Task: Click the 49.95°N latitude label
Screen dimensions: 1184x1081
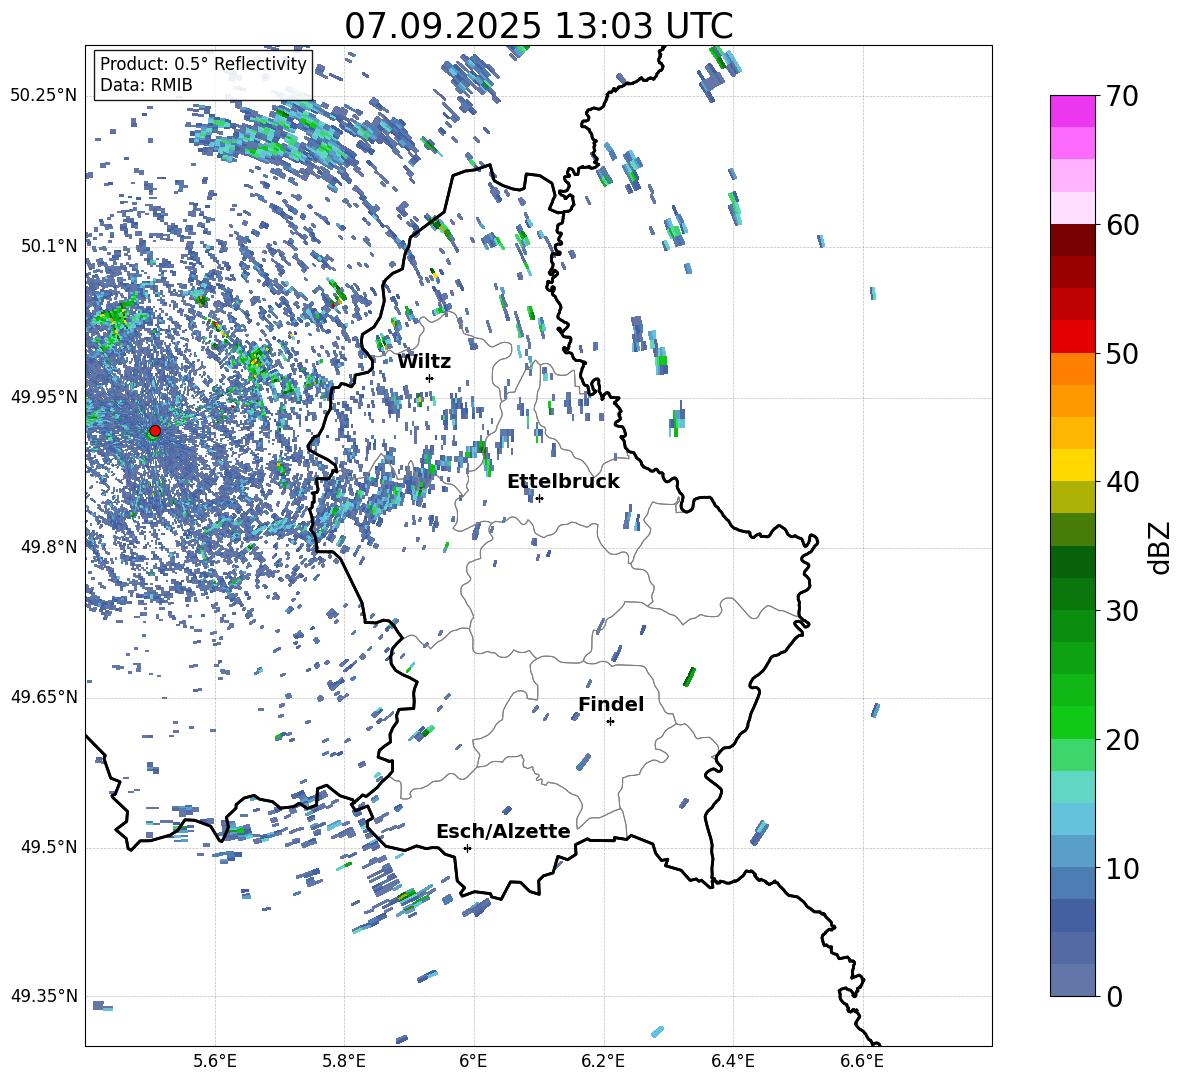Action: pyautogui.click(x=44, y=397)
